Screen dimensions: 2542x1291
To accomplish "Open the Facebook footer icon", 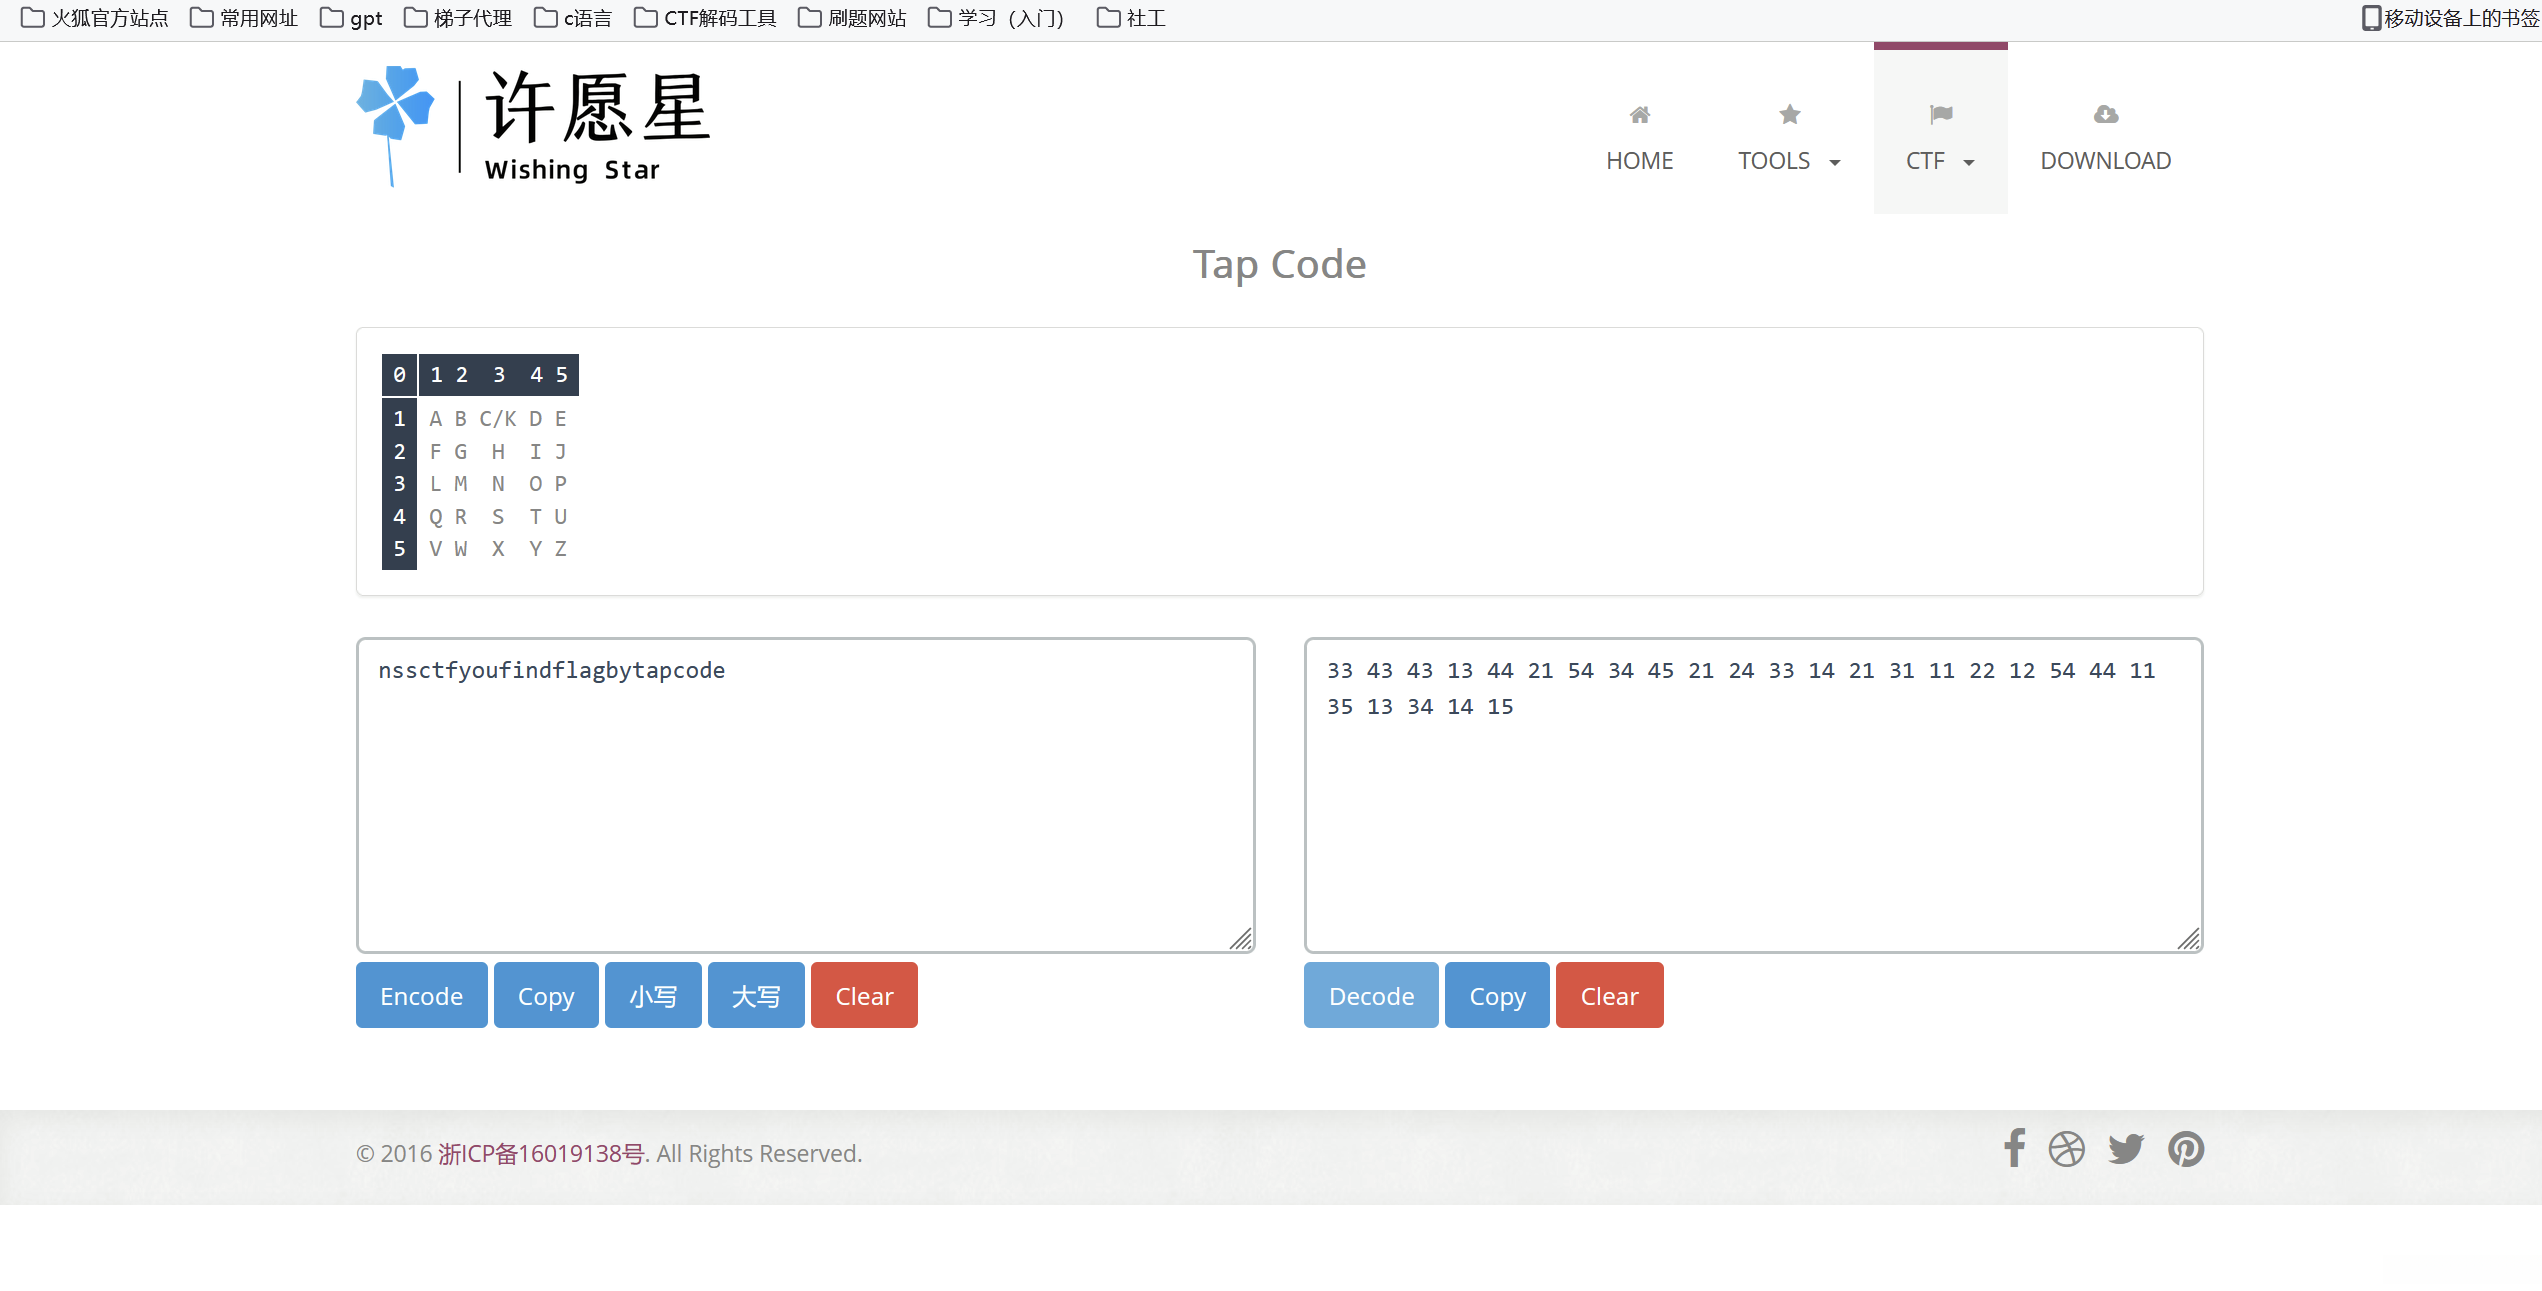I will 2014,1148.
